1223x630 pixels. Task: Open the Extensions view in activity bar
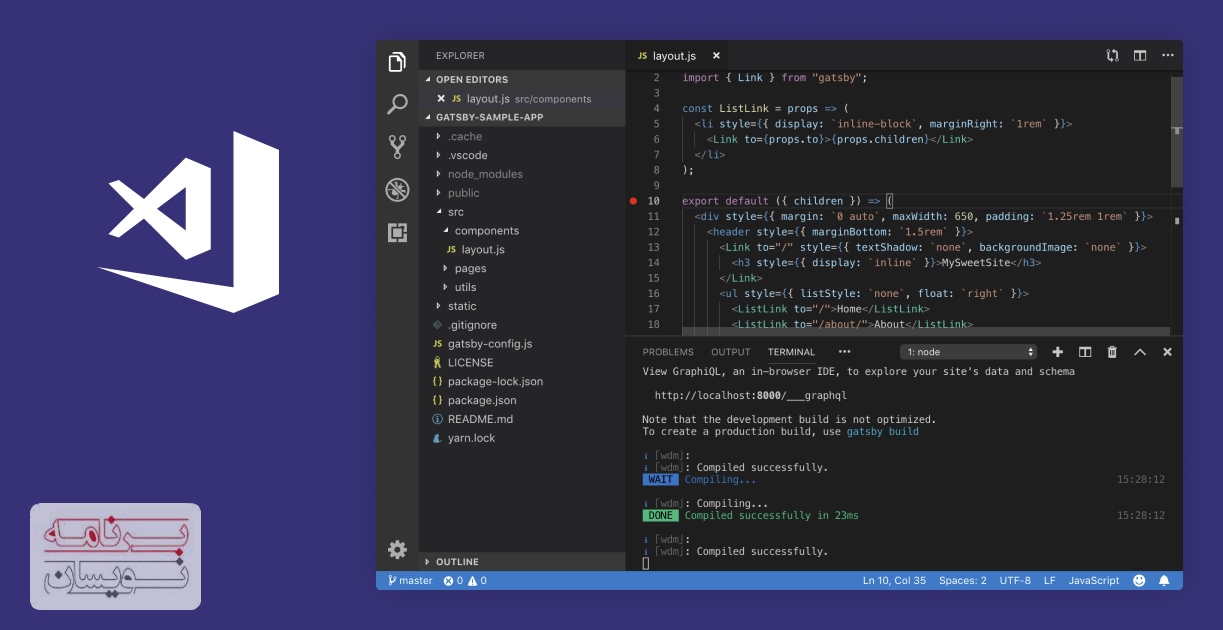pyautogui.click(x=397, y=233)
